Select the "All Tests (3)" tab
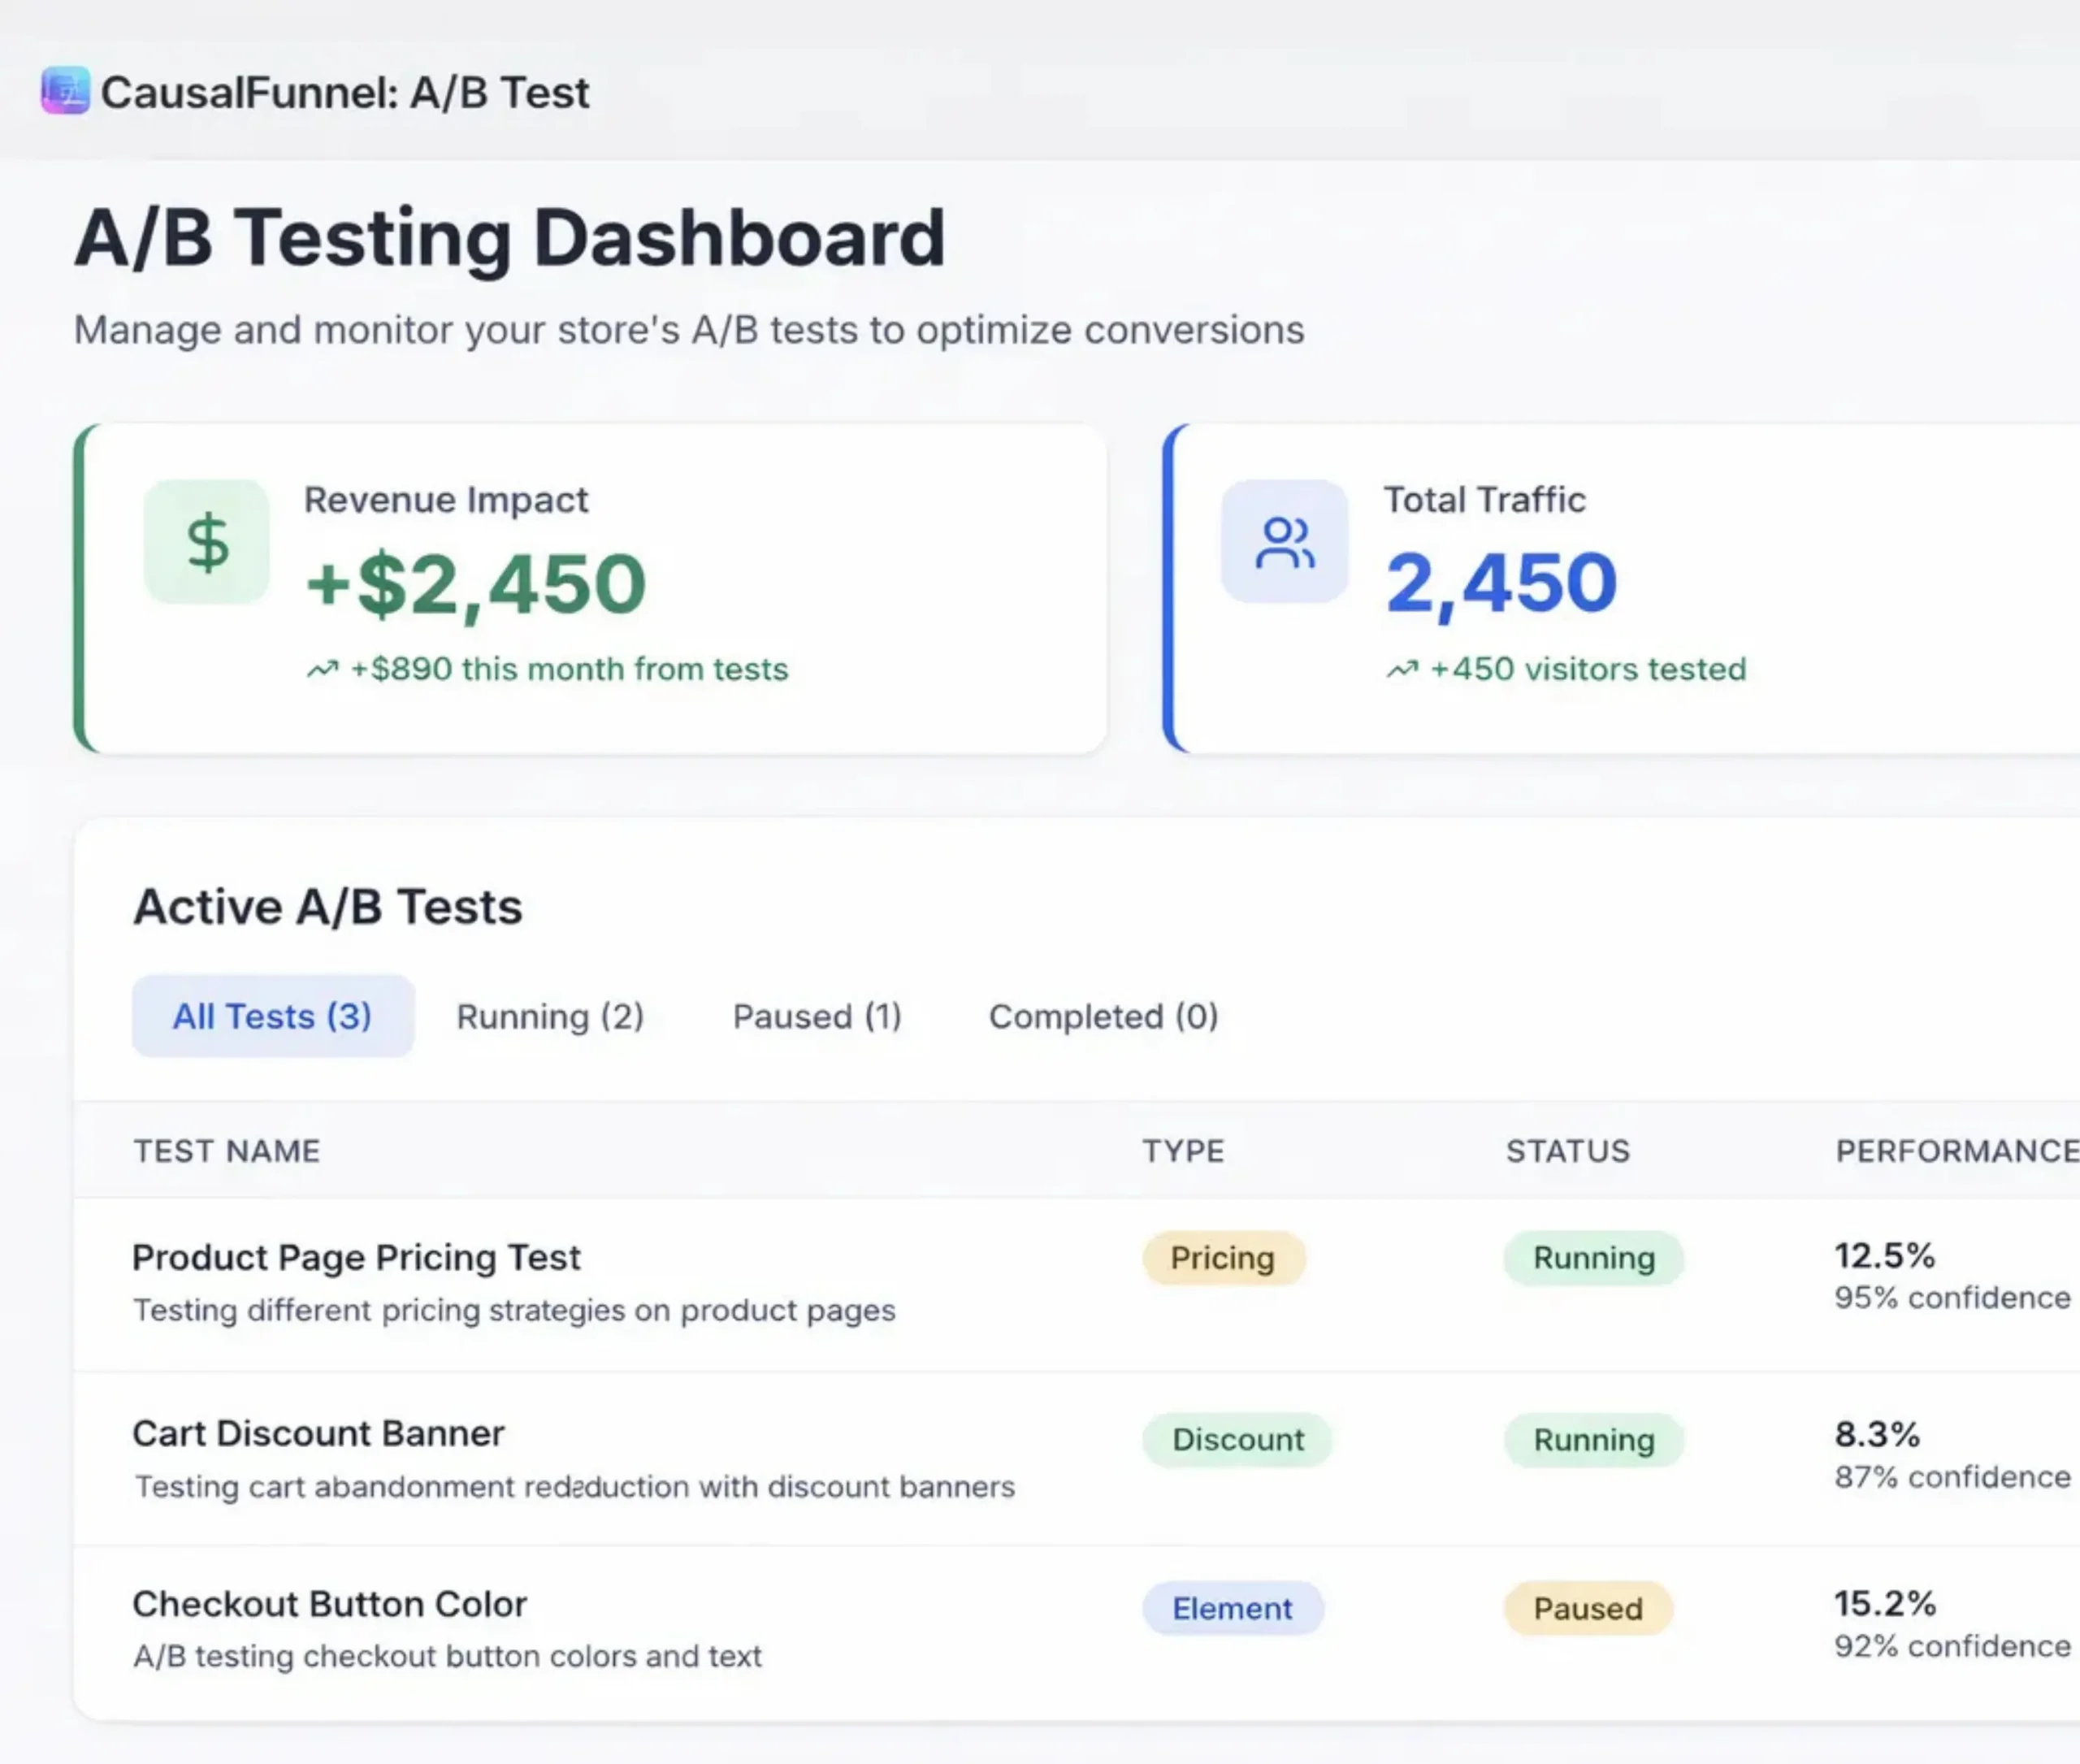2080x1764 pixels. click(272, 1016)
